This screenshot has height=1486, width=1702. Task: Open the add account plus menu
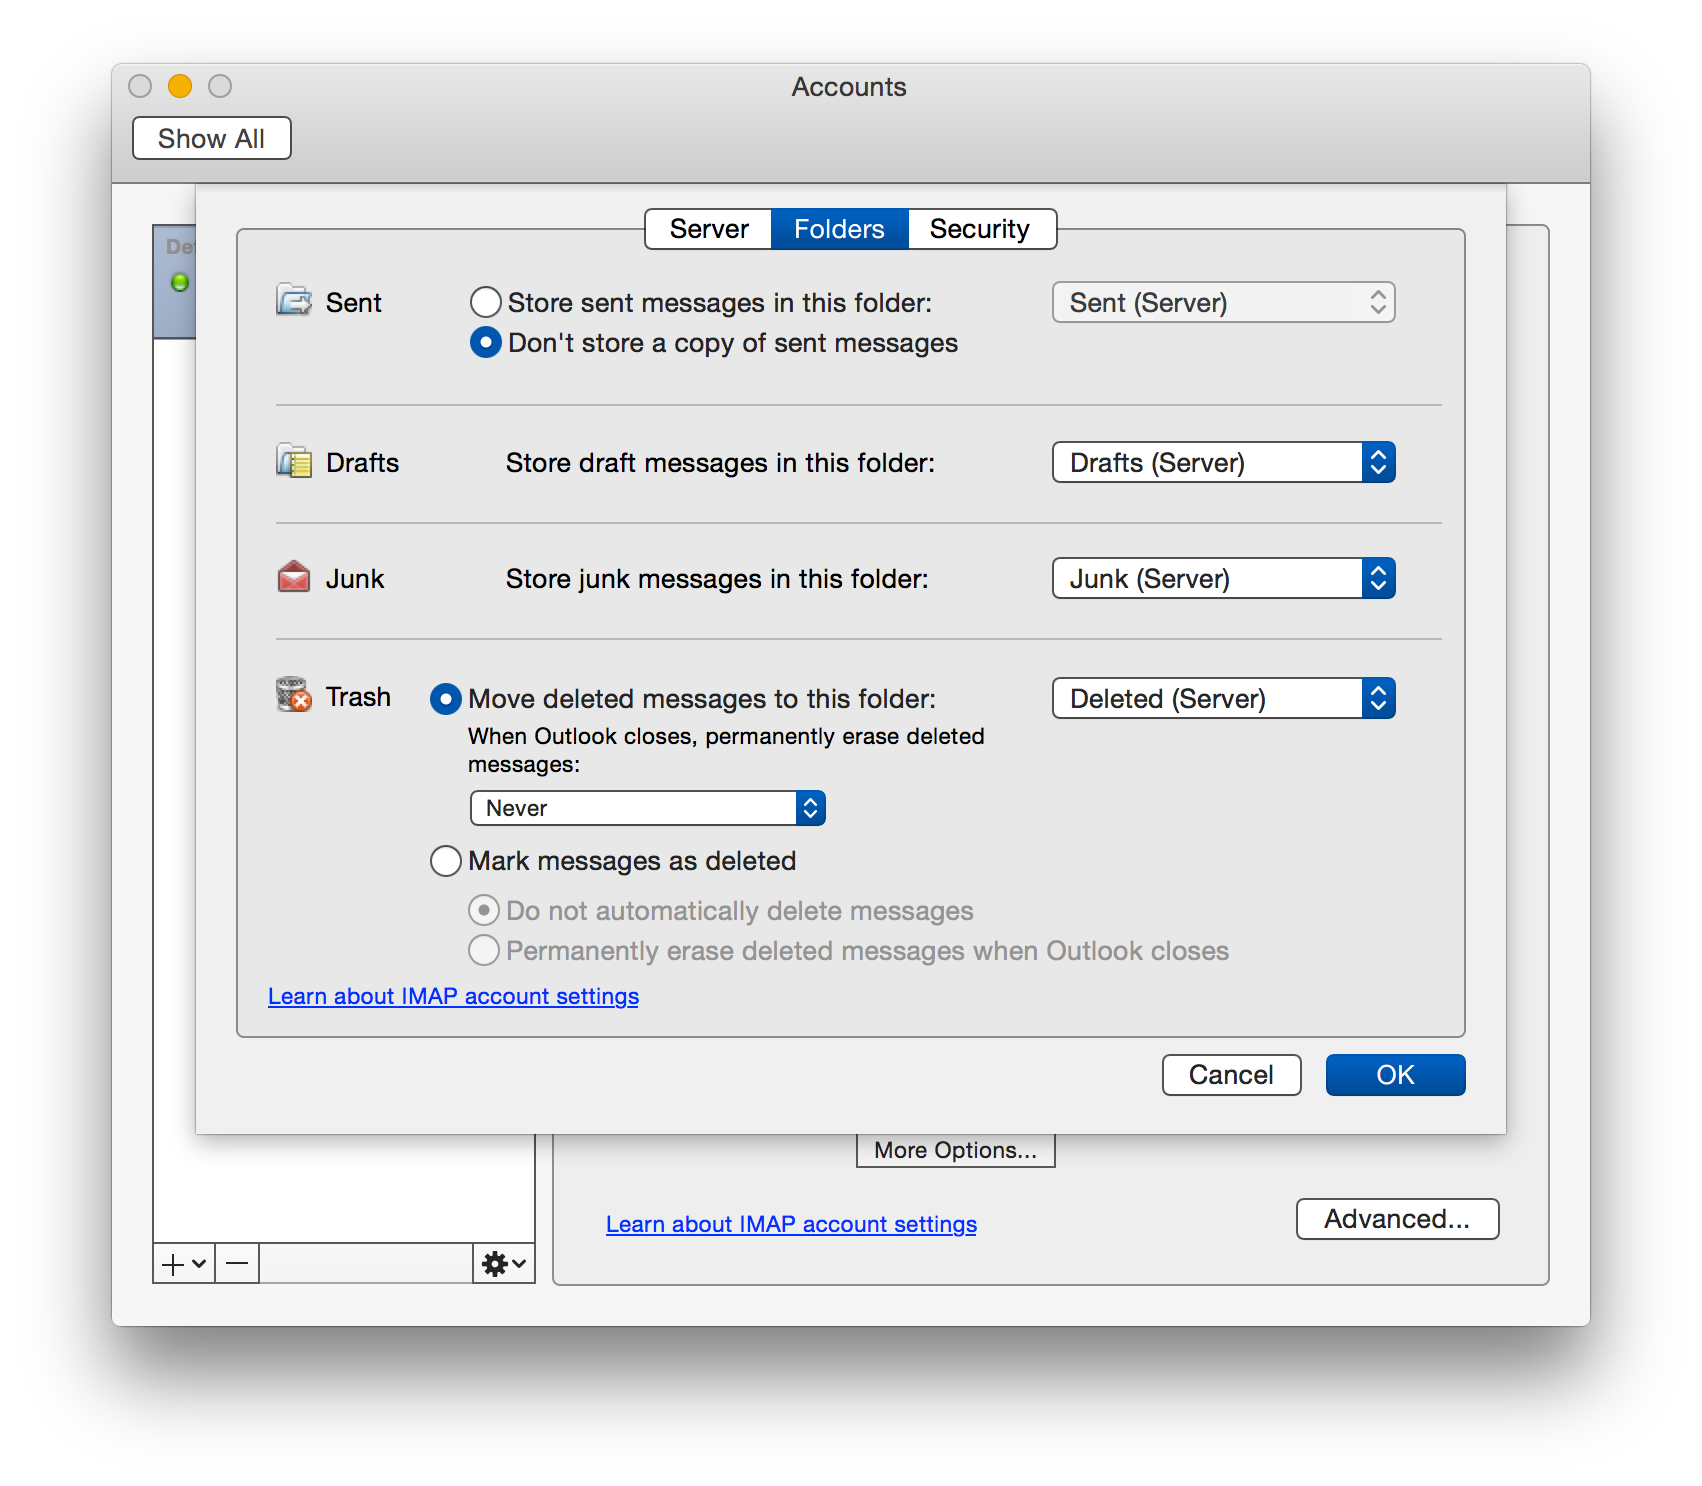pyautogui.click(x=184, y=1264)
